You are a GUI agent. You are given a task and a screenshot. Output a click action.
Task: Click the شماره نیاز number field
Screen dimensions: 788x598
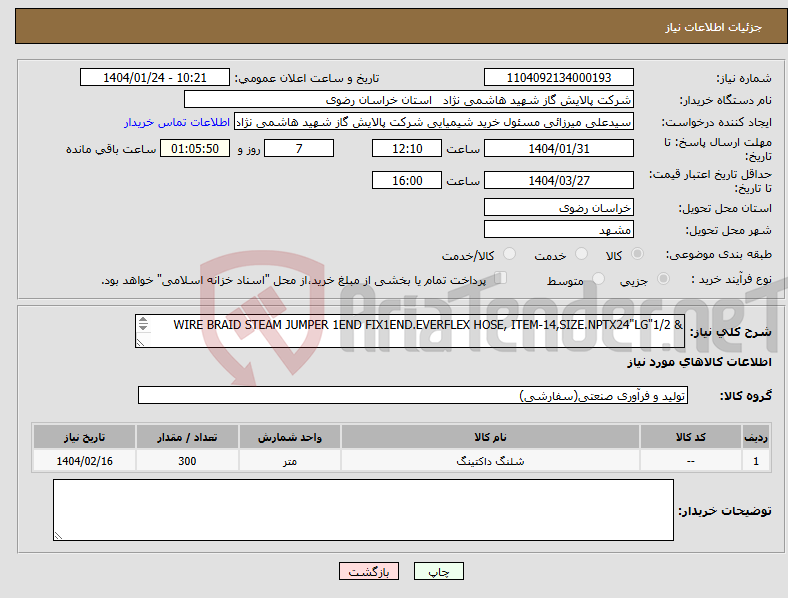(x=558, y=77)
